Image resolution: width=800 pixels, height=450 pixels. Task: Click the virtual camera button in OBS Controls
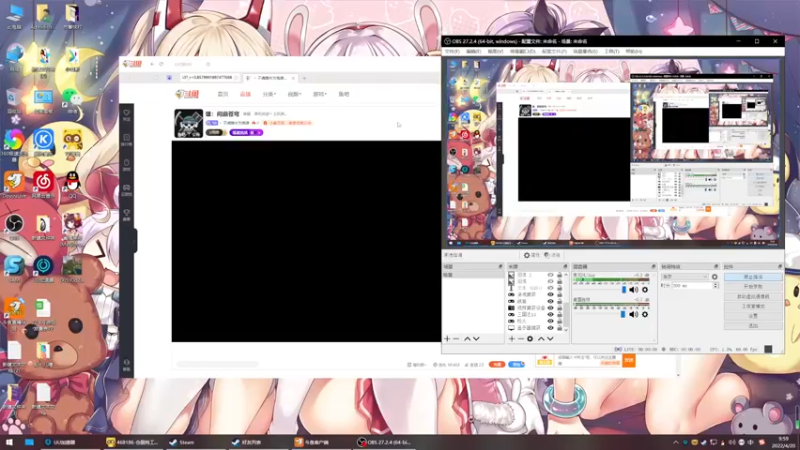tap(753, 296)
